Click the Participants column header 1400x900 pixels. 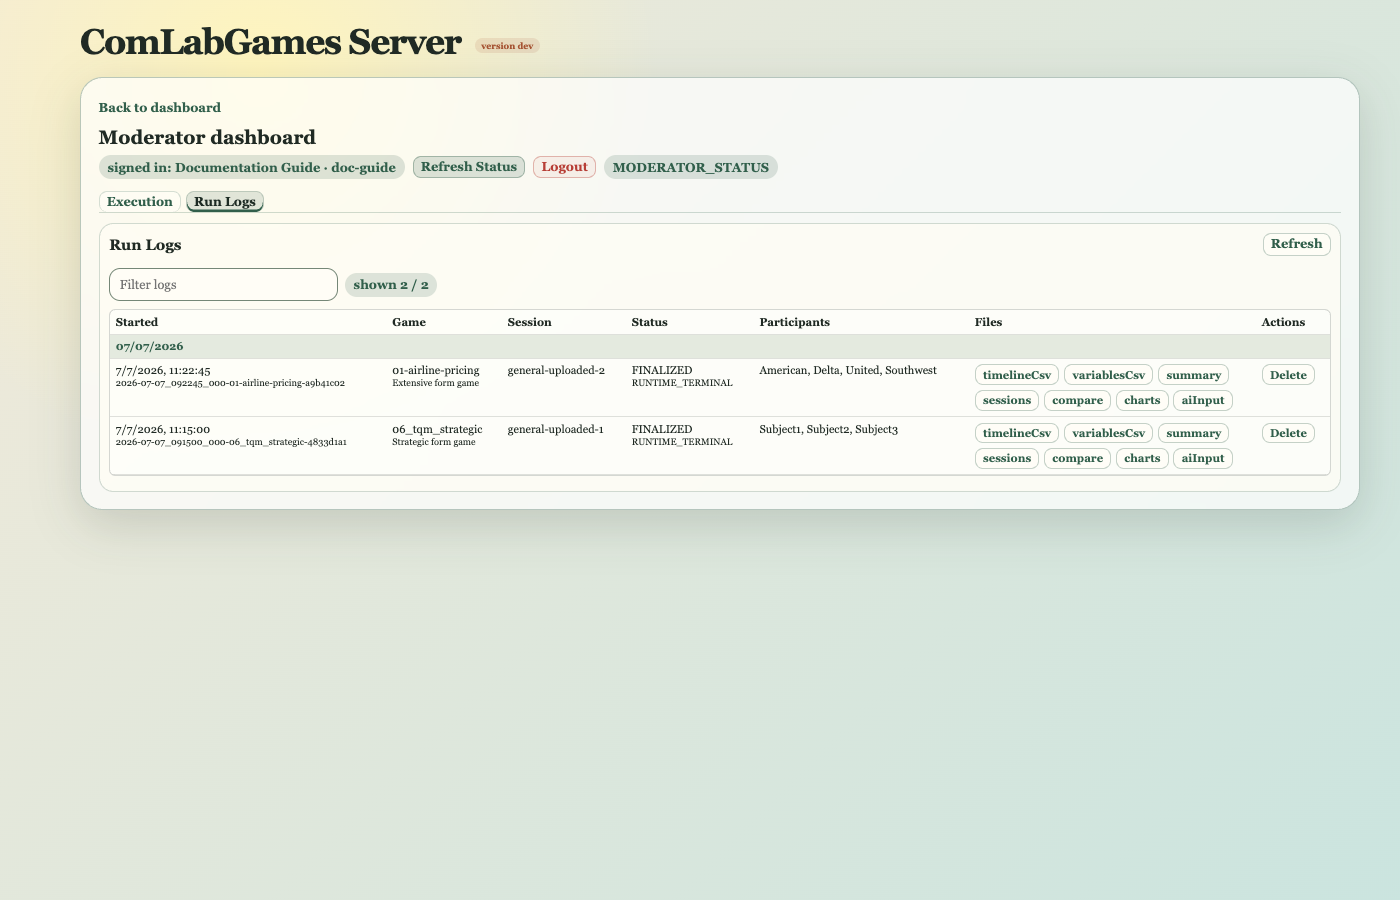[794, 322]
